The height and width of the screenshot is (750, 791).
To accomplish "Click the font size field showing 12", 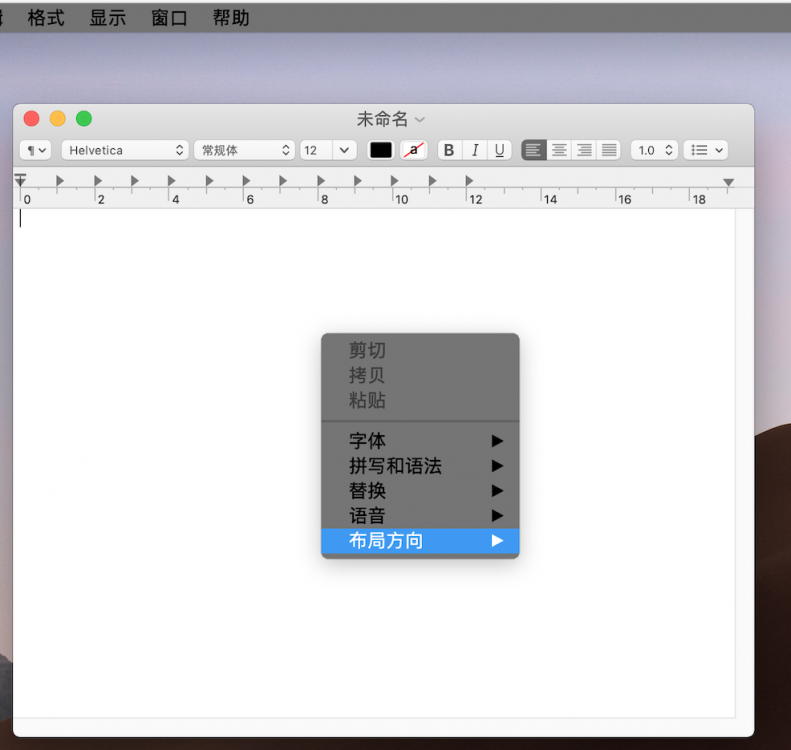I will (x=316, y=150).
